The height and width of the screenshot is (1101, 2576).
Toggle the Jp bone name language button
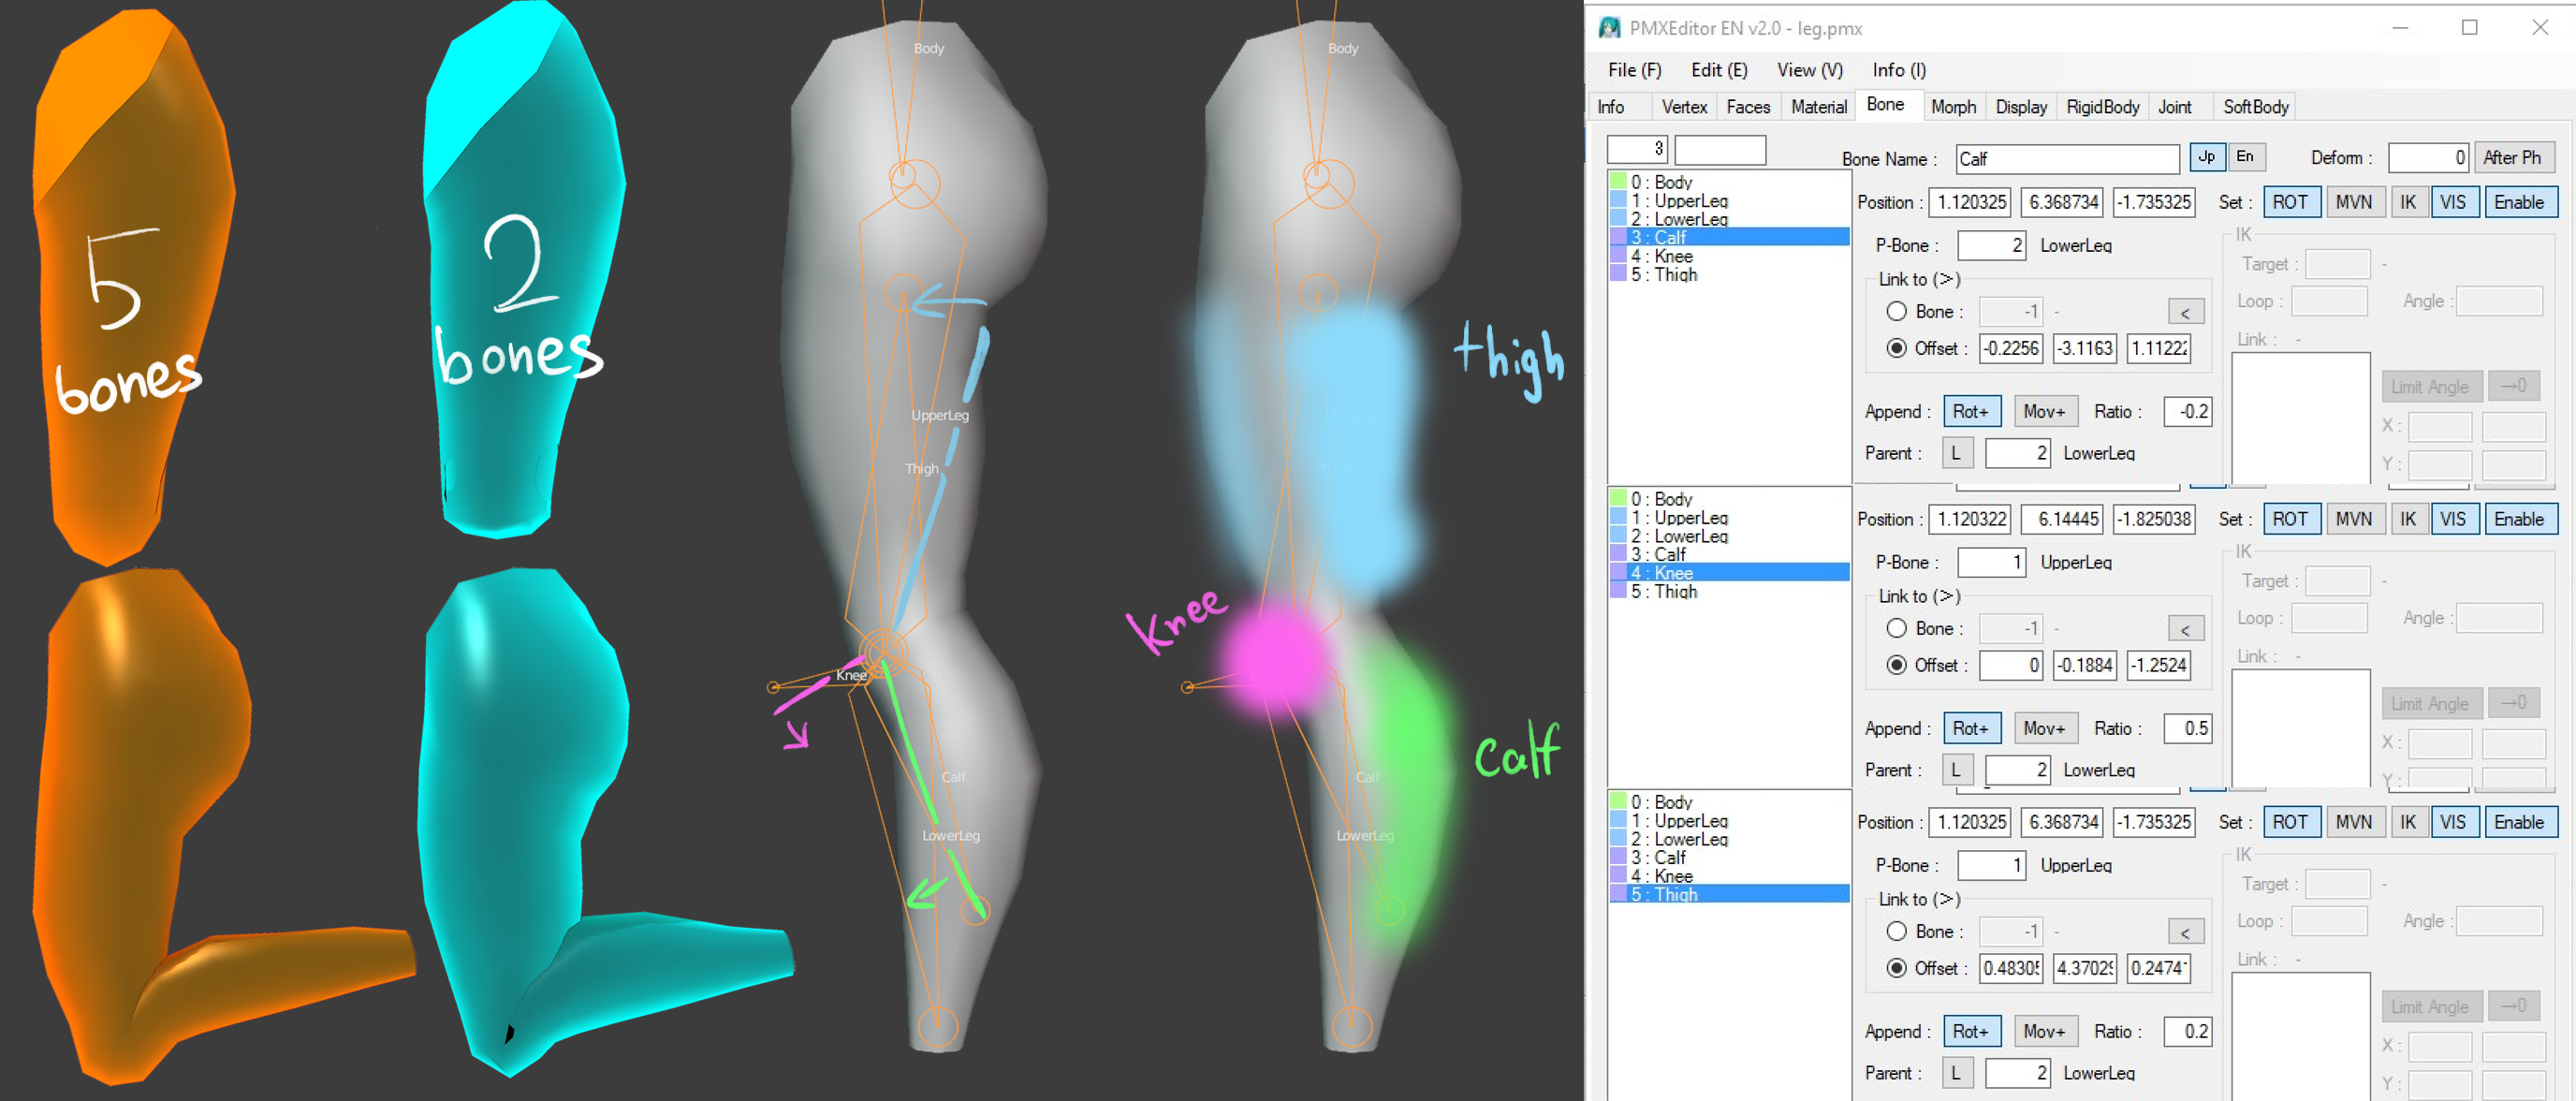(x=2206, y=157)
